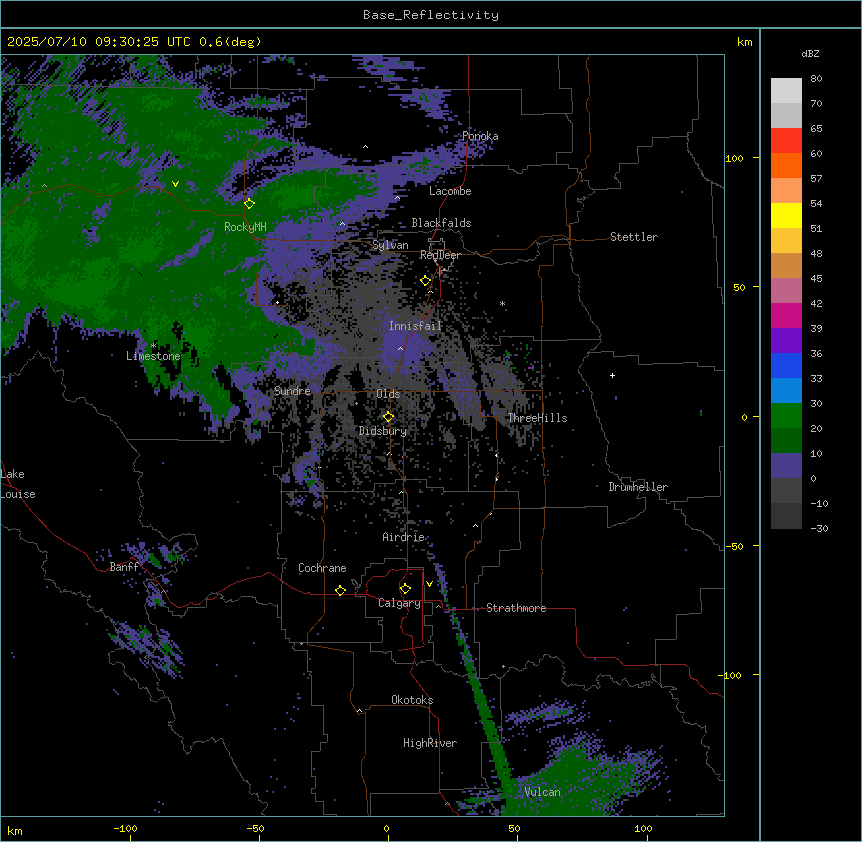
Task: Click the yellow V marker northwest of RockyMH
Action: coord(175,184)
